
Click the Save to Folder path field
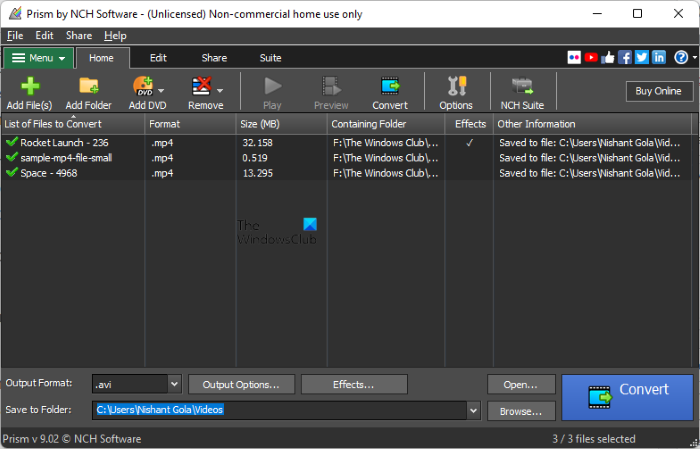click(279, 410)
